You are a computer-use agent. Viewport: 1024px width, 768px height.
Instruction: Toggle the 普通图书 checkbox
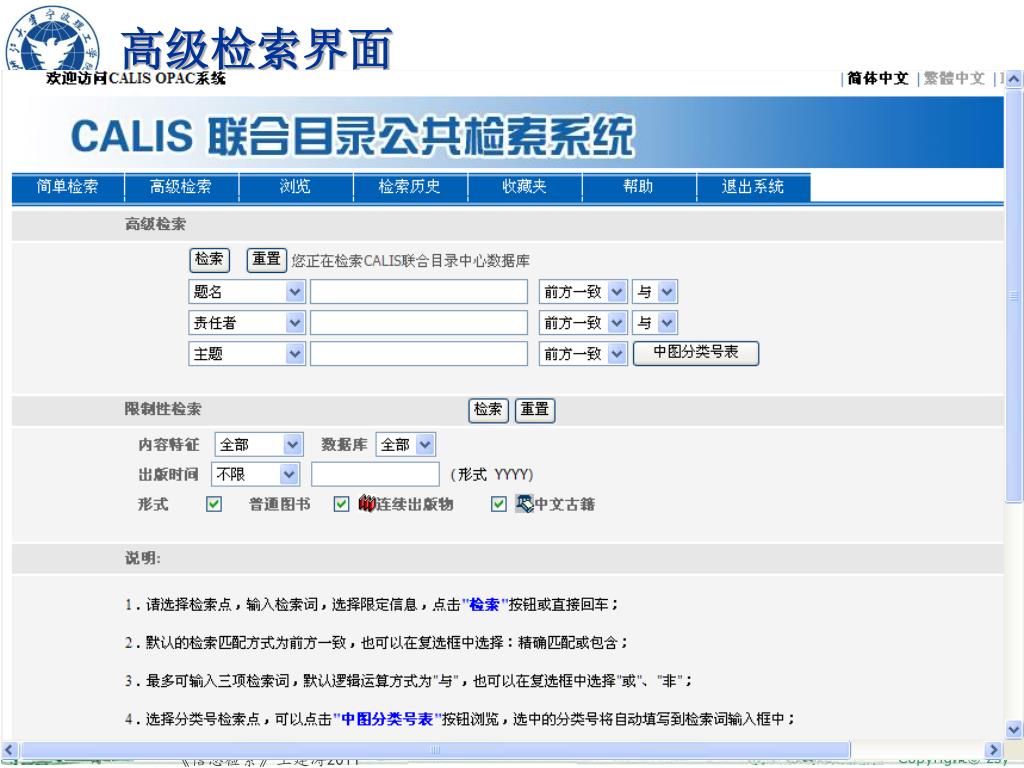(214, 504)
